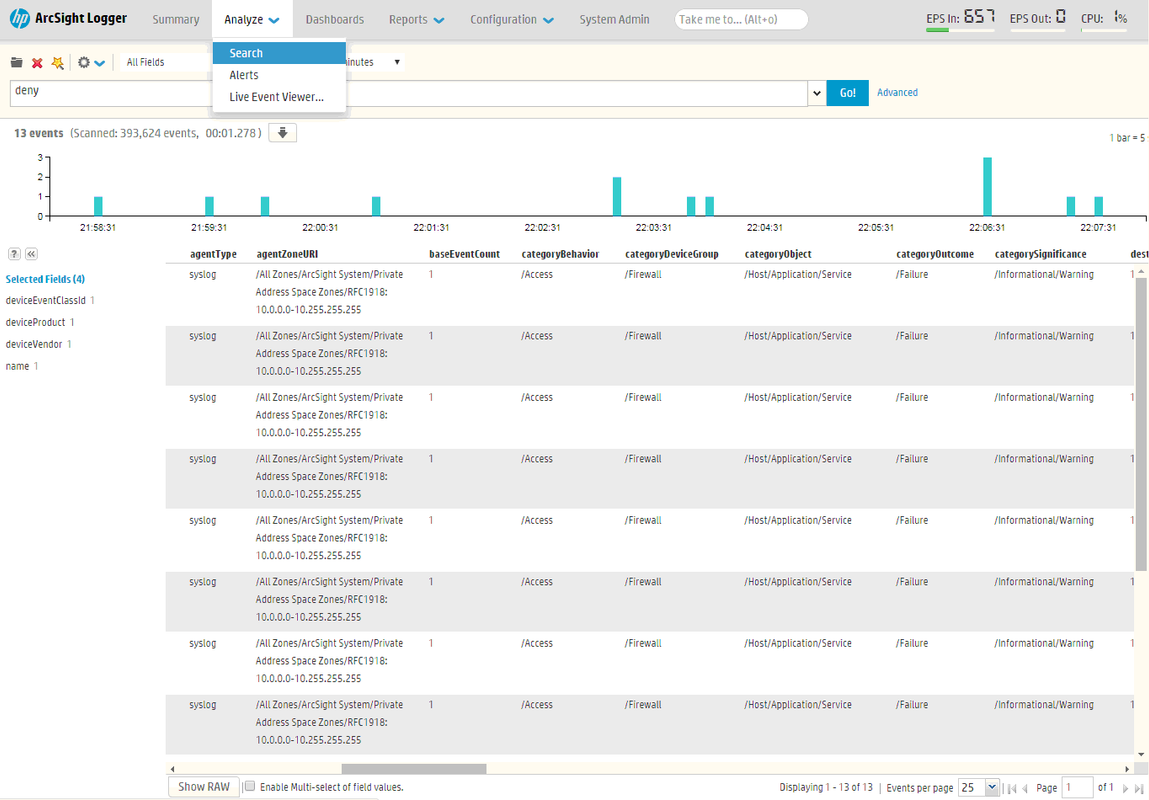Go to first page of results
The image size is (1149, 800).
click(1013, 788)
